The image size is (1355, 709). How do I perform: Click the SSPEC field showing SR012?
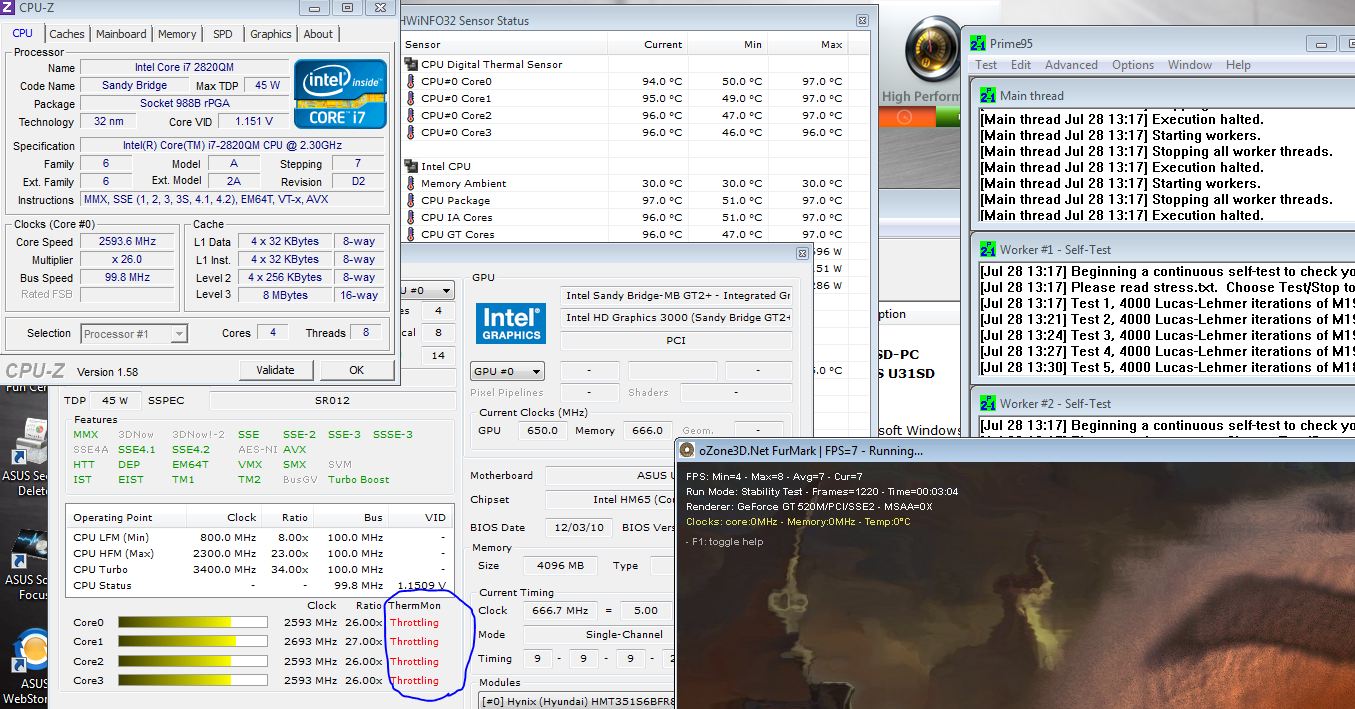point(334,400)
